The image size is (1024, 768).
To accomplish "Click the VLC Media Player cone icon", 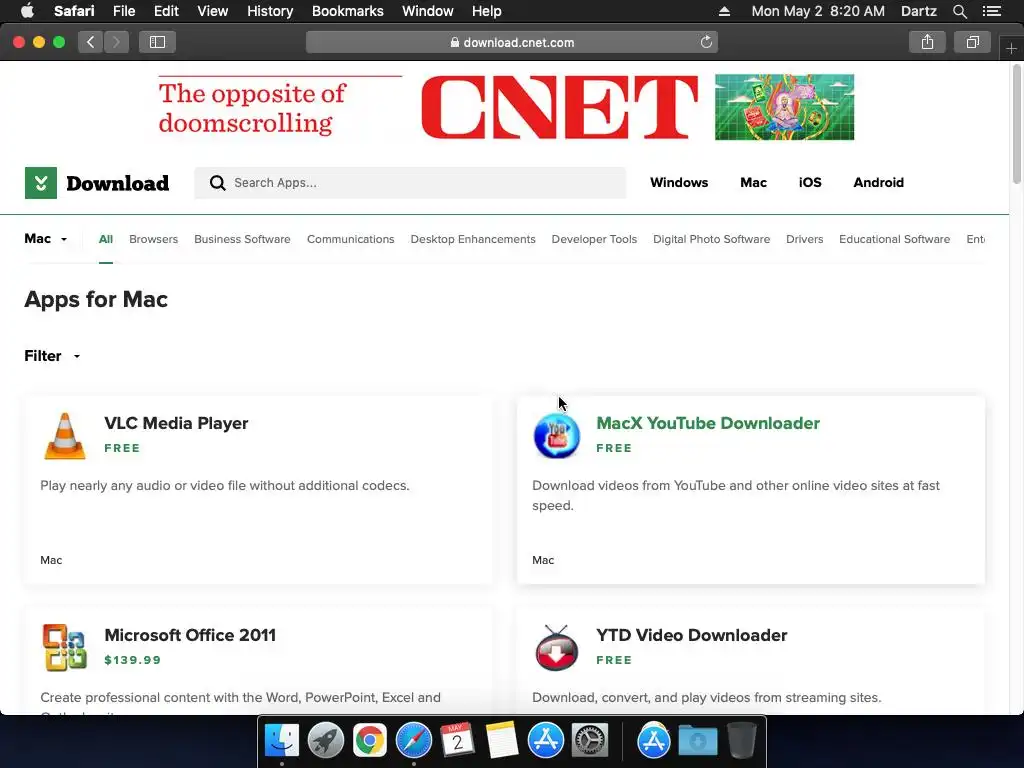I will (65, 436).
